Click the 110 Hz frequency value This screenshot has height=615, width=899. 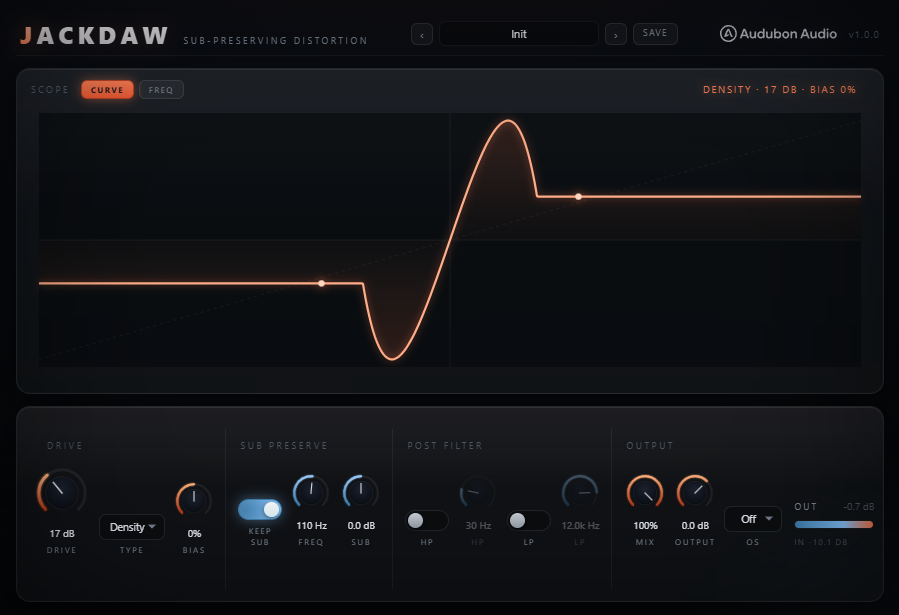(x=311, y=526)
